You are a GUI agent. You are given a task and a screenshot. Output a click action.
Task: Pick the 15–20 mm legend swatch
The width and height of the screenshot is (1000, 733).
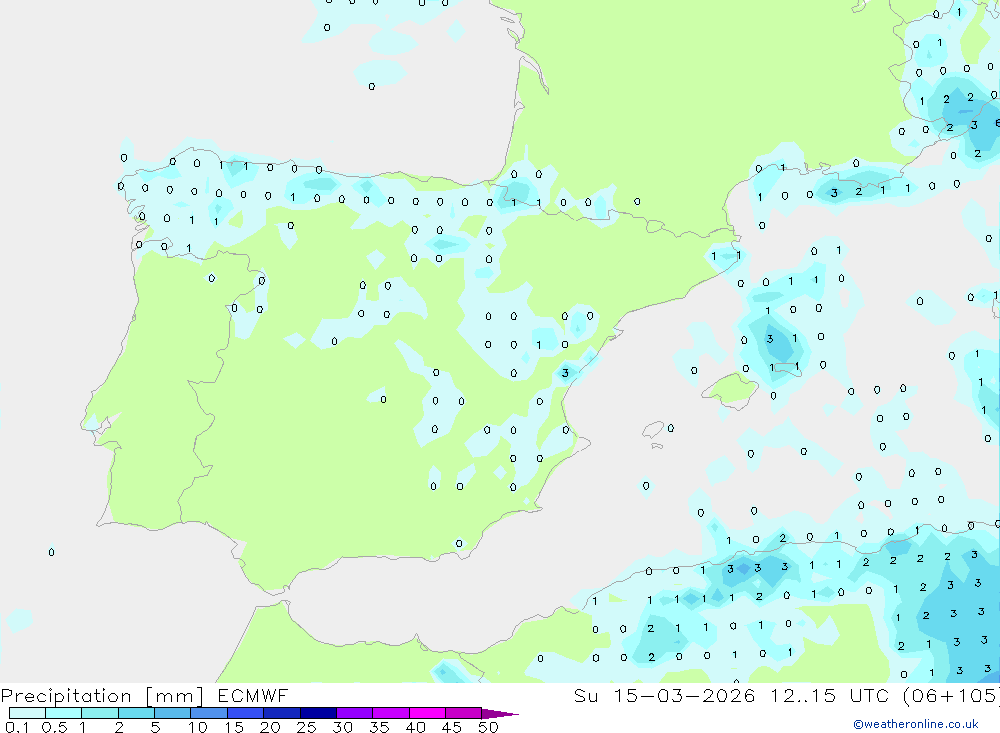point(245,713)
